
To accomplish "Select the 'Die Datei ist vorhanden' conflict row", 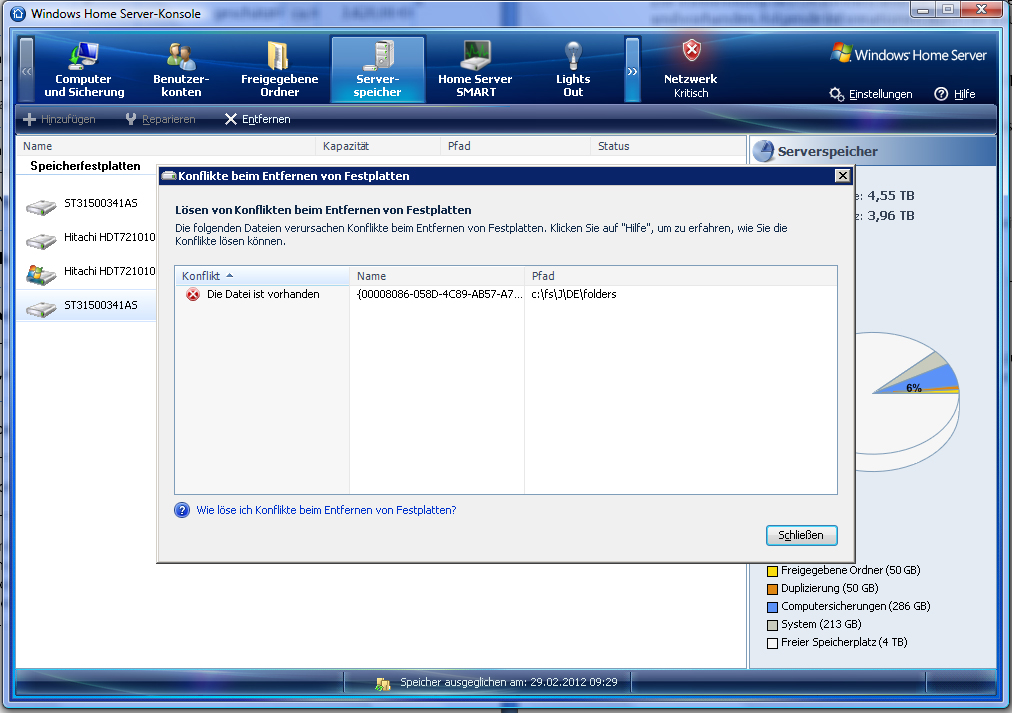I will (263, 295).
